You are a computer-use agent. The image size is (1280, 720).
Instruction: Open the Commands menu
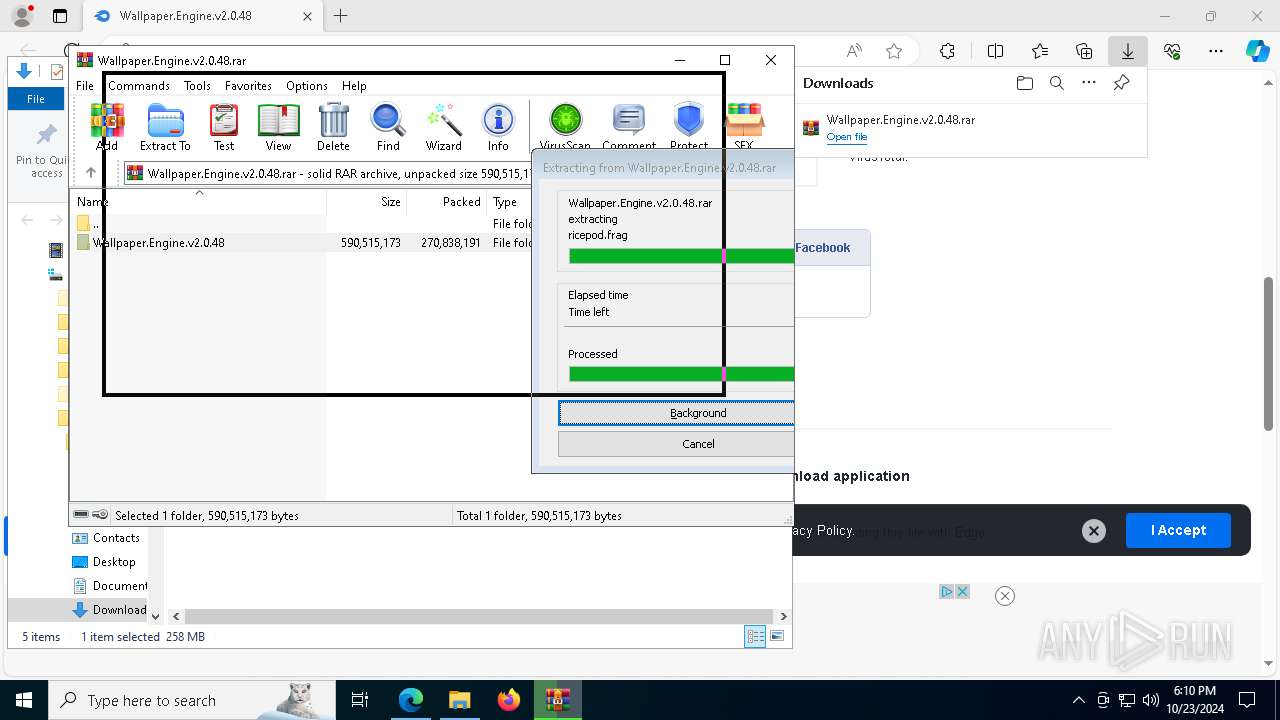(139, 86)
